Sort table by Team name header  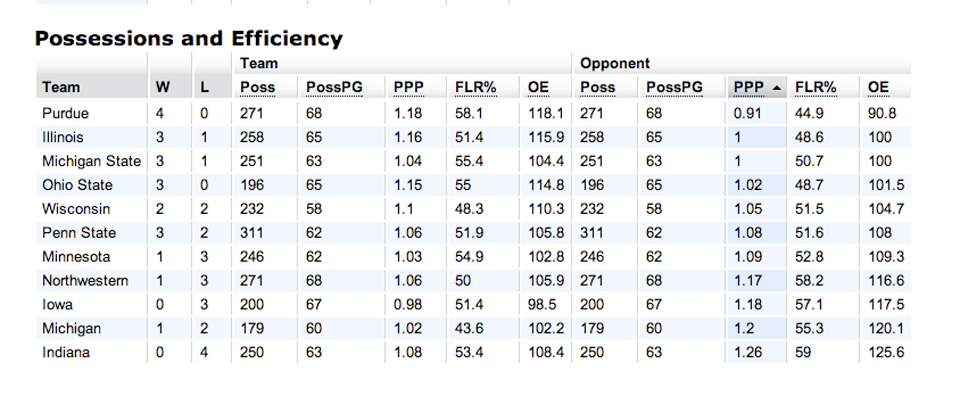coord(61,88)
